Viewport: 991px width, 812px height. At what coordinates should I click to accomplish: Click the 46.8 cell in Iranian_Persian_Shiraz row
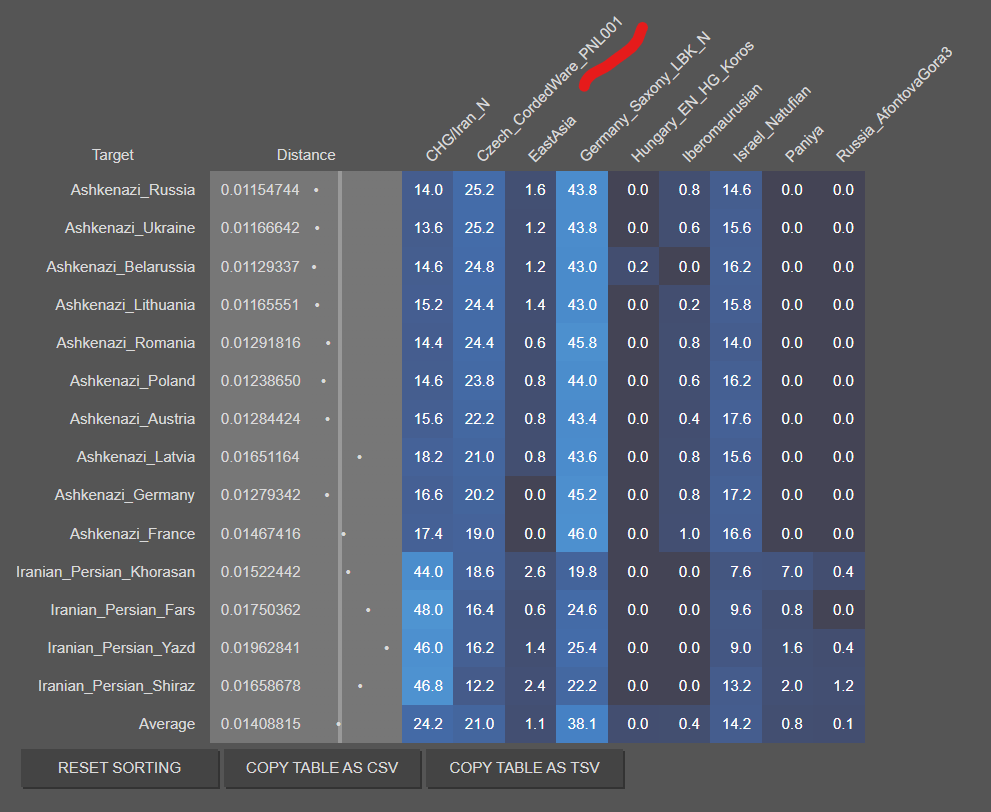(x=428, y=686)
